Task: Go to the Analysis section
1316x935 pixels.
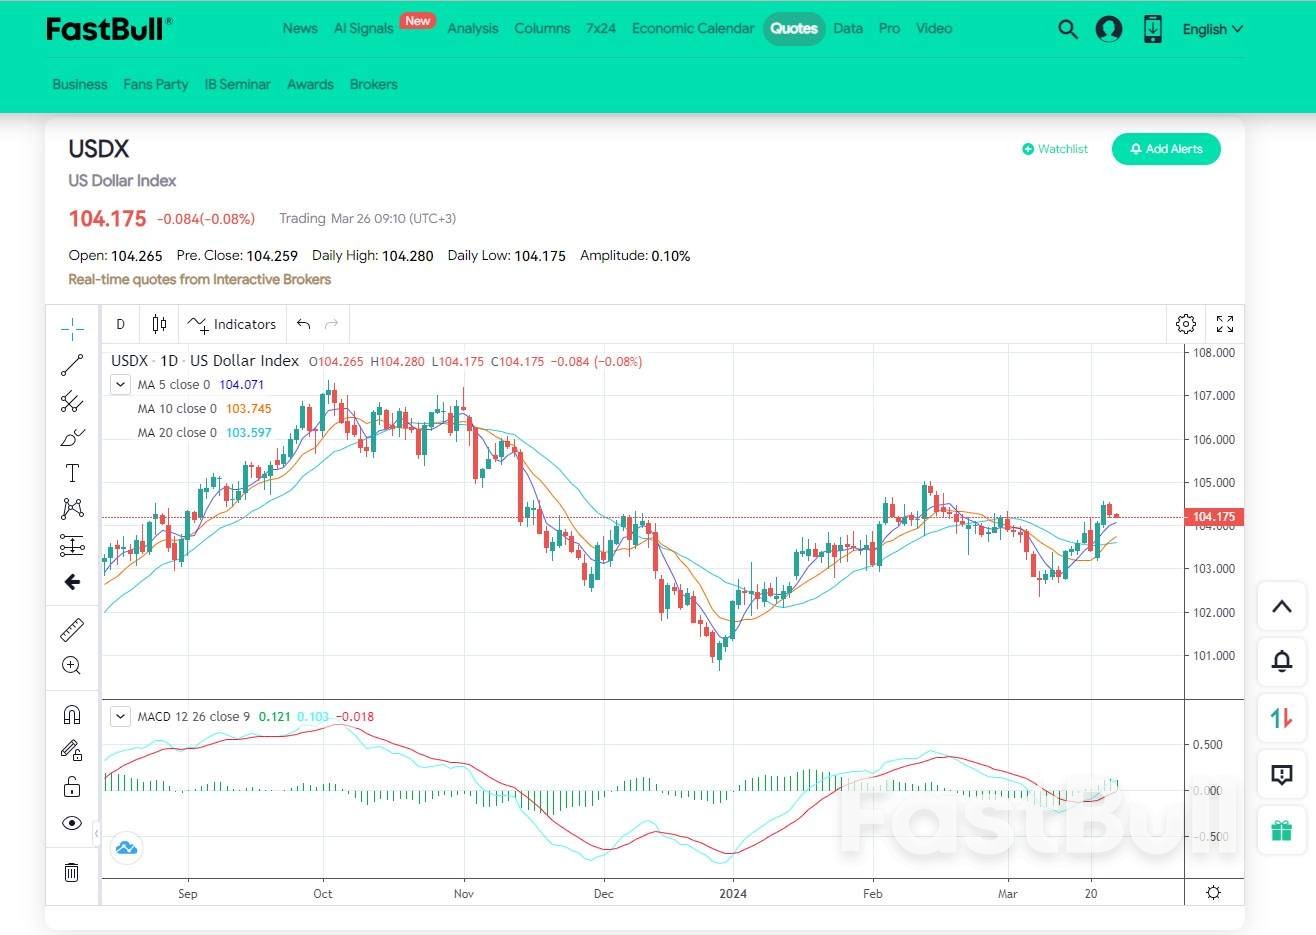Action: (472, 29)
